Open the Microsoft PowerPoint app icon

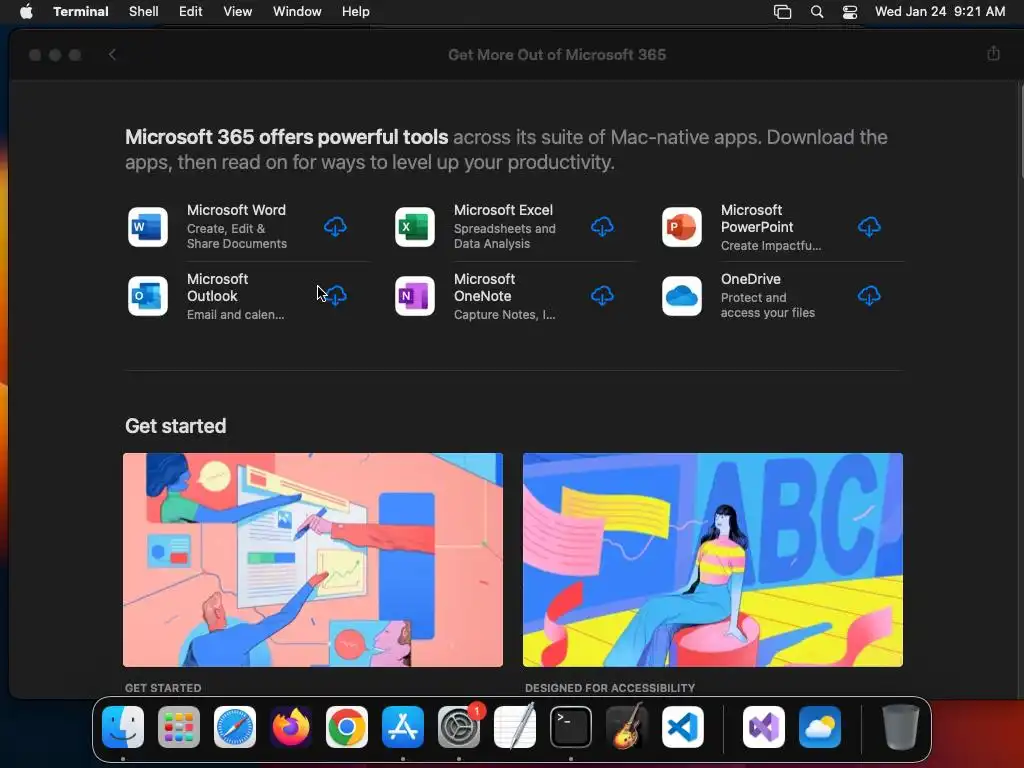click(x=682, y=227)
